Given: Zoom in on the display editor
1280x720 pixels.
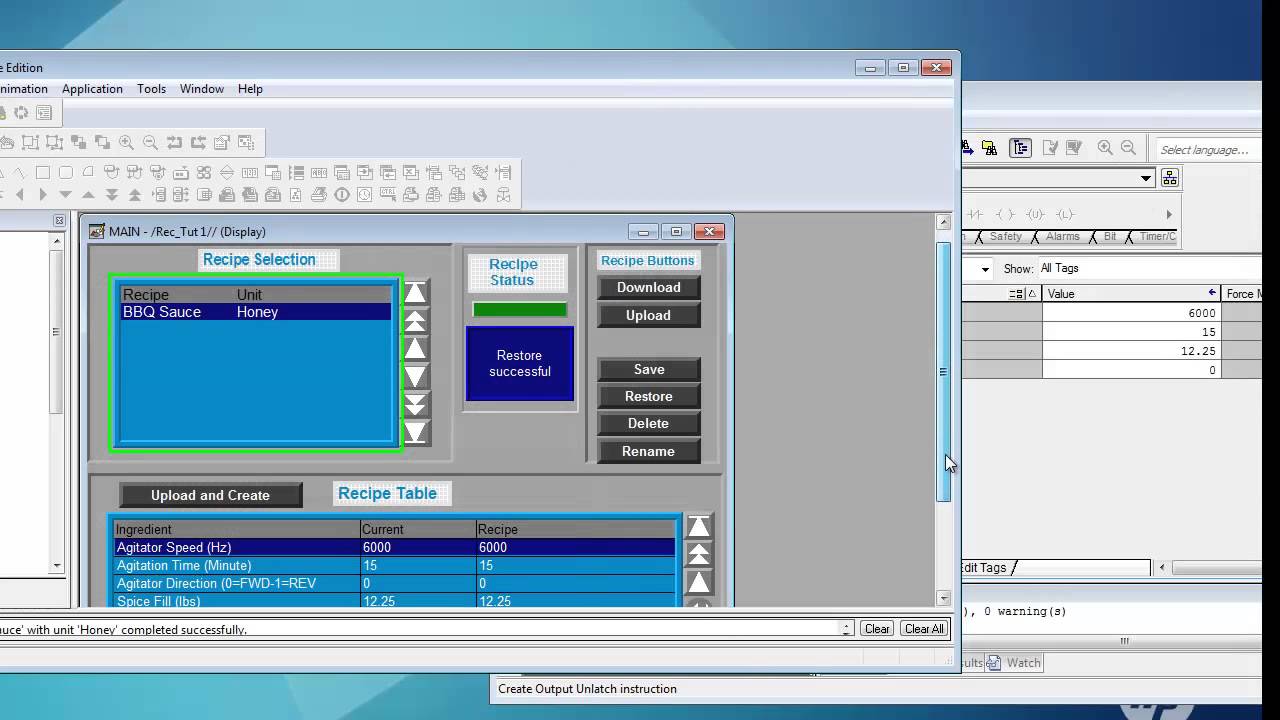Looking at the screenshot, I should tap(126, 142).
